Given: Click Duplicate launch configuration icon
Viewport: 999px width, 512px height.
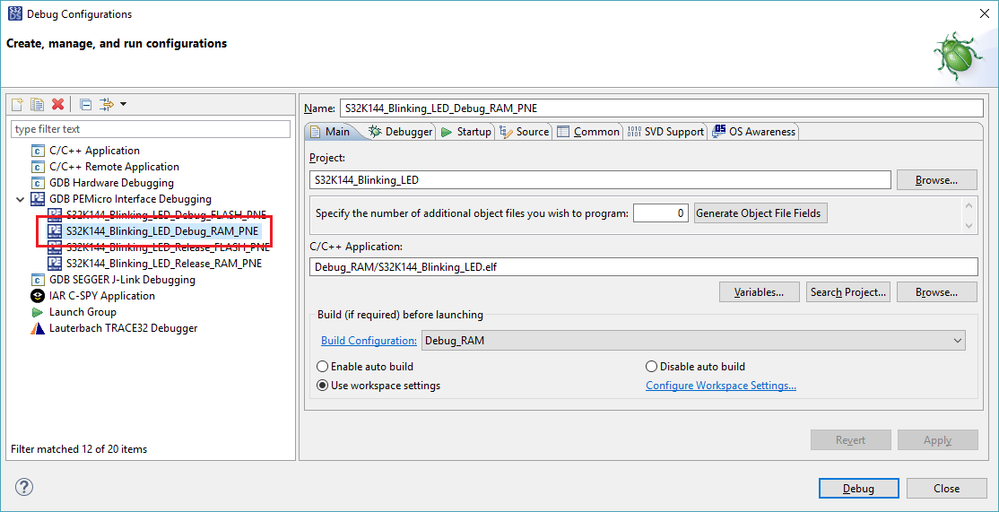Looking at the screenshot, I should point(38,104).
